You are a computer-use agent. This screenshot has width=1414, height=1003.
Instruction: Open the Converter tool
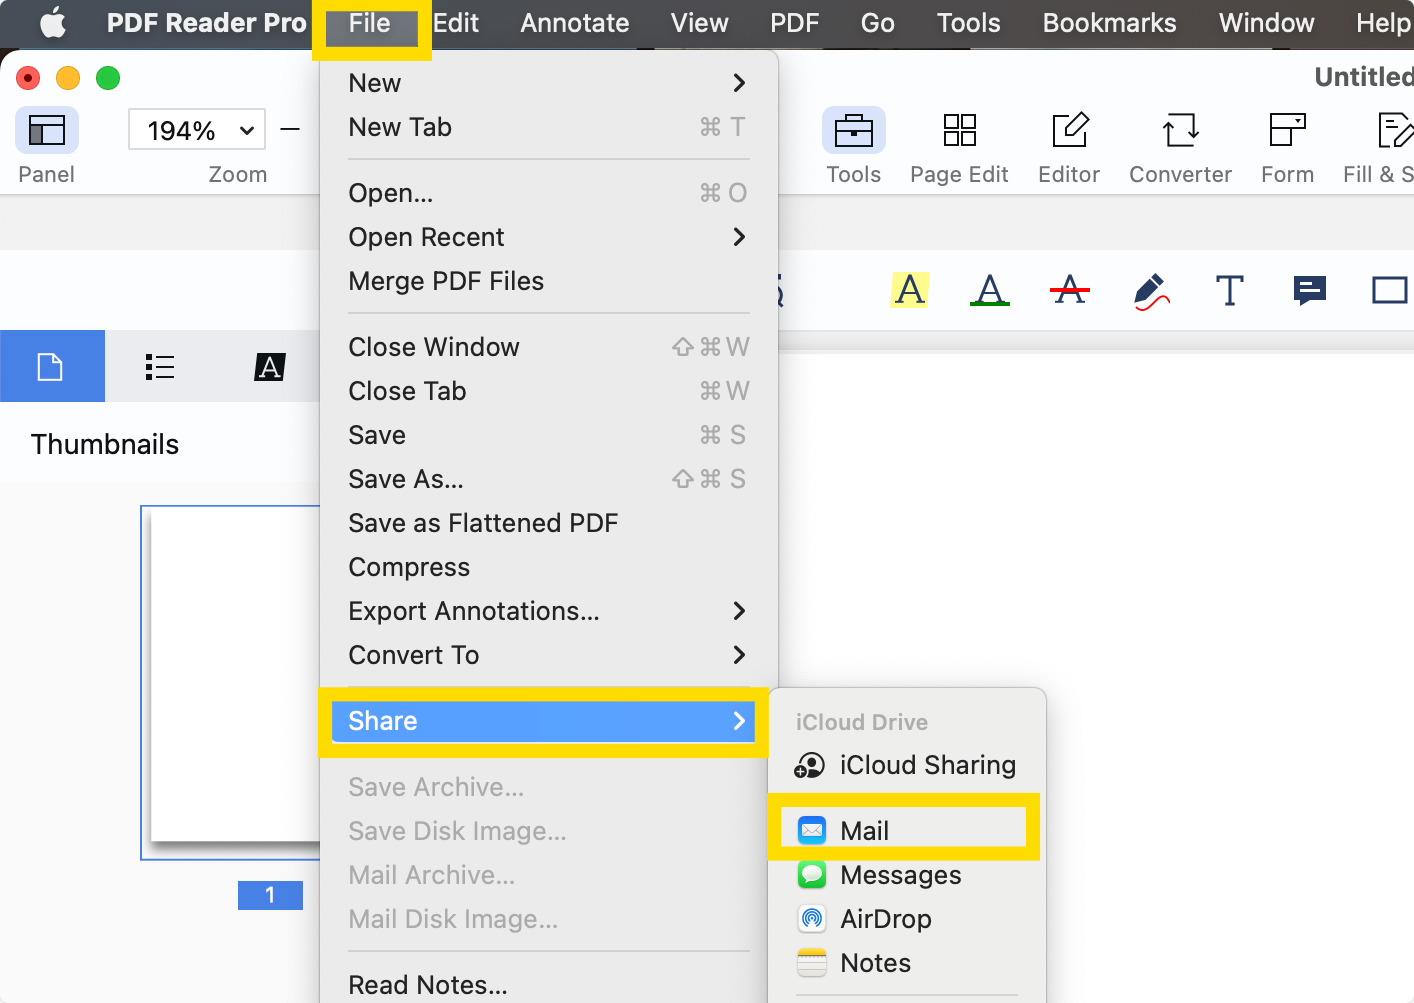tap(1180, 130)
